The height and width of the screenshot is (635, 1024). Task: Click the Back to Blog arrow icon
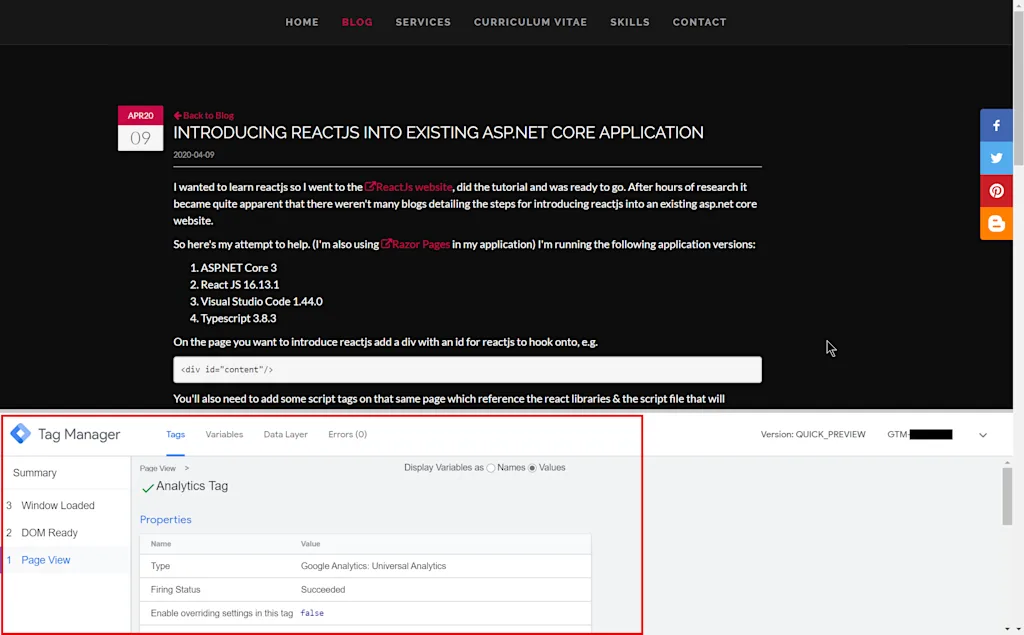coord(178,116)
